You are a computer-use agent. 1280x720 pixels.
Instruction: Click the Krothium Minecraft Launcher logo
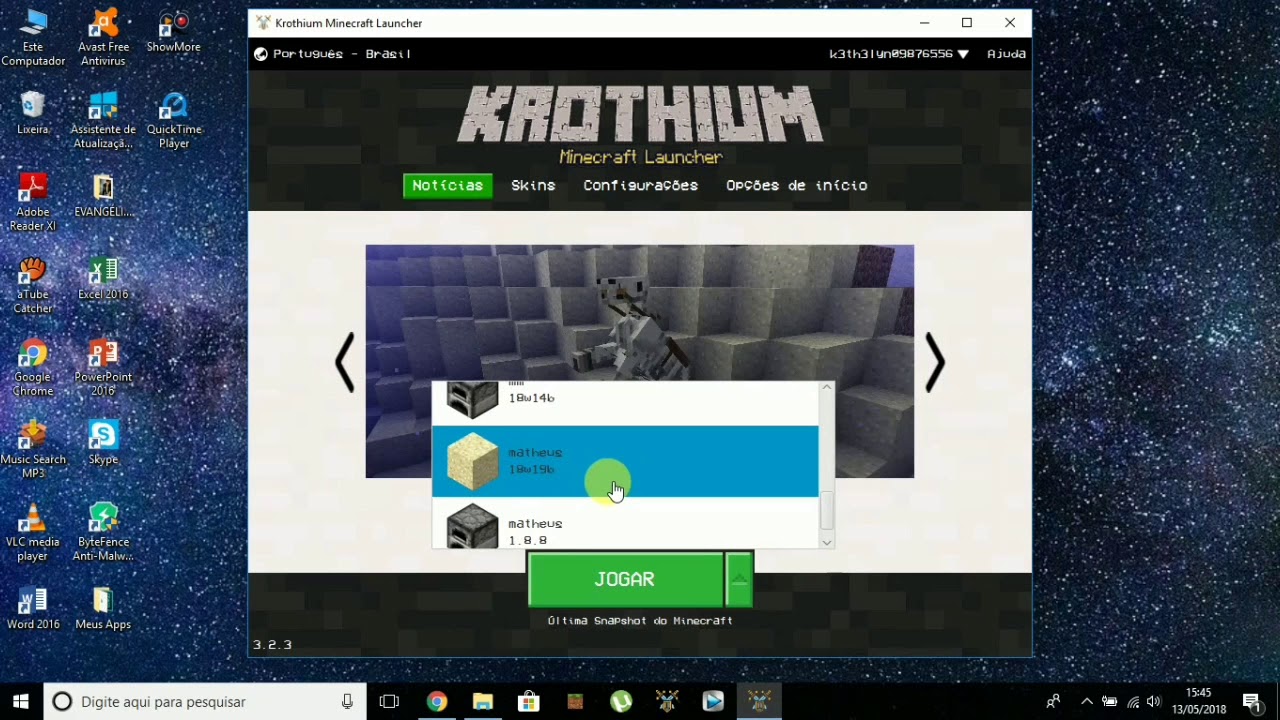(x=640, y=125)
